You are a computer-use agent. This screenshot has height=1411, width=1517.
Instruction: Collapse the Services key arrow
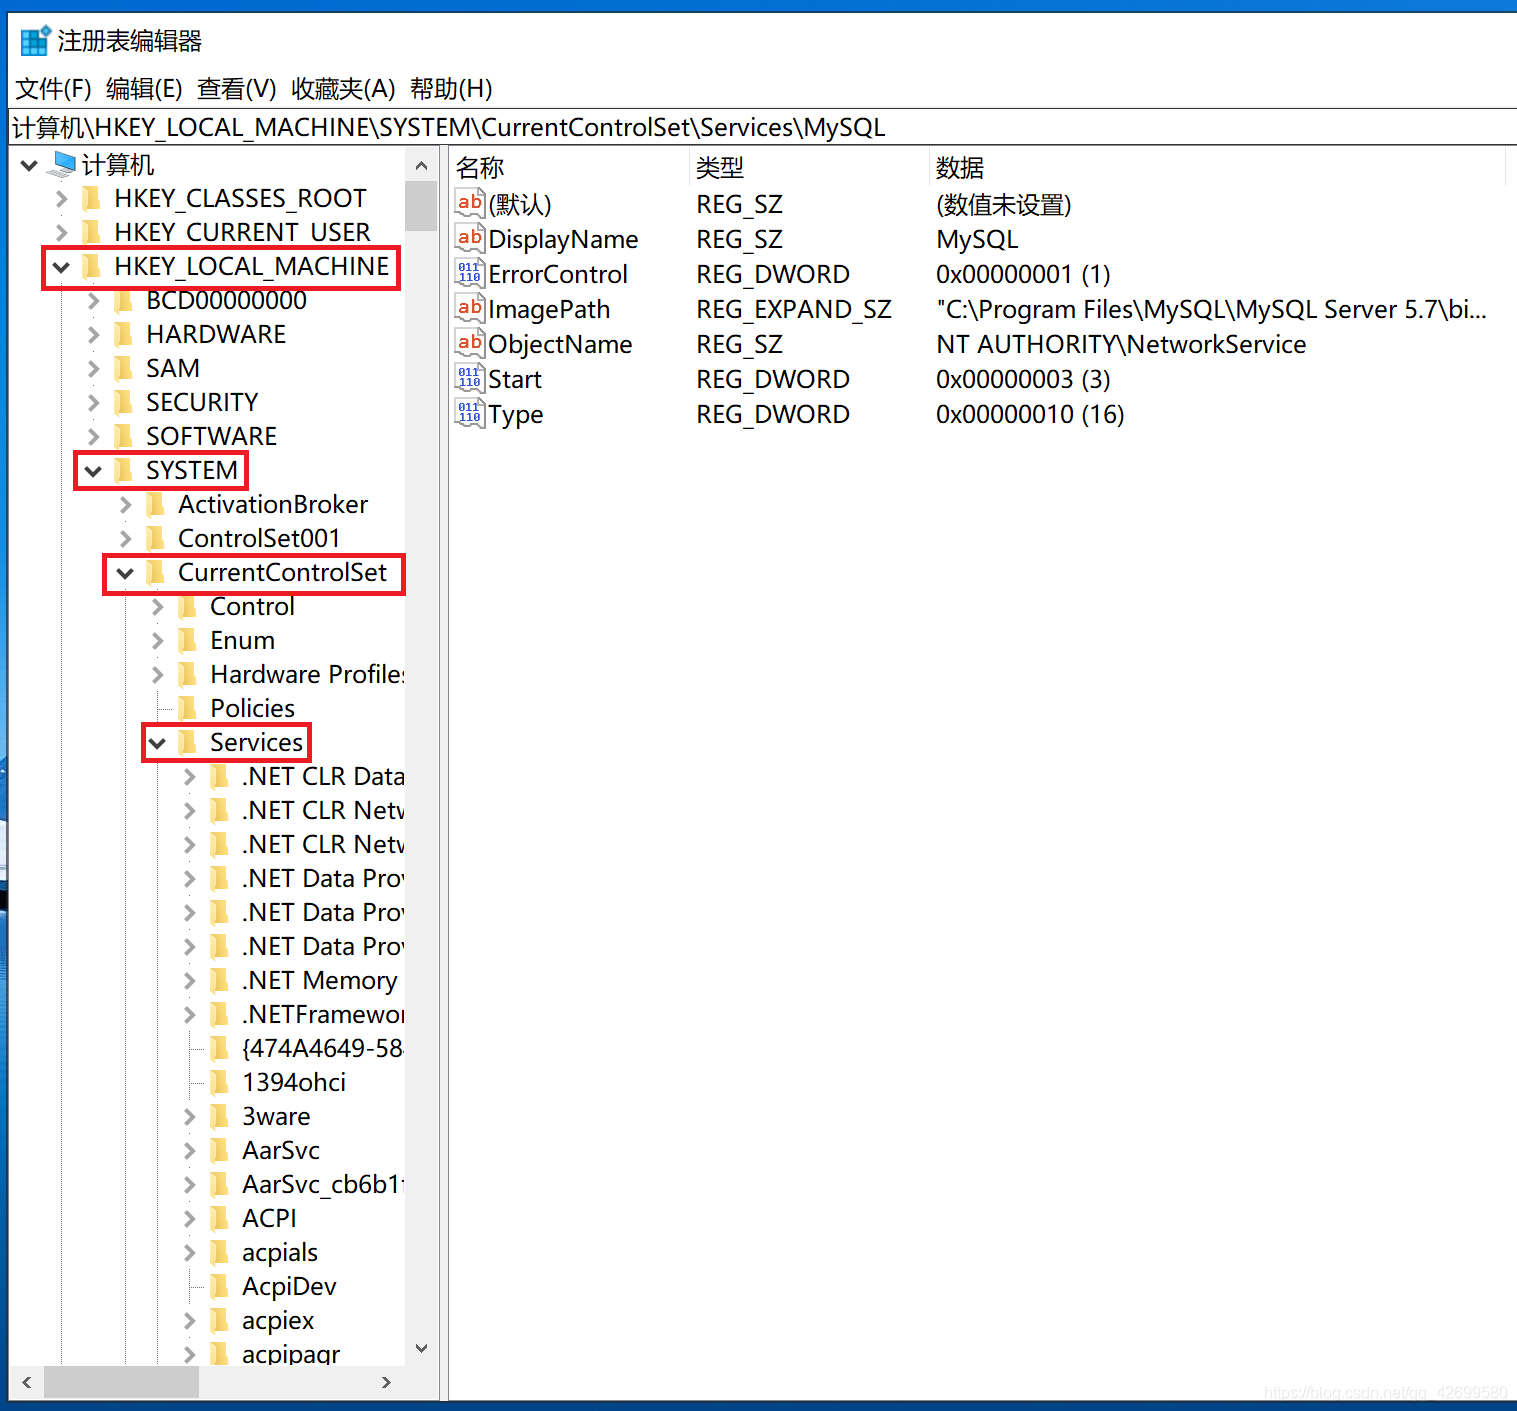pos(157,743)
